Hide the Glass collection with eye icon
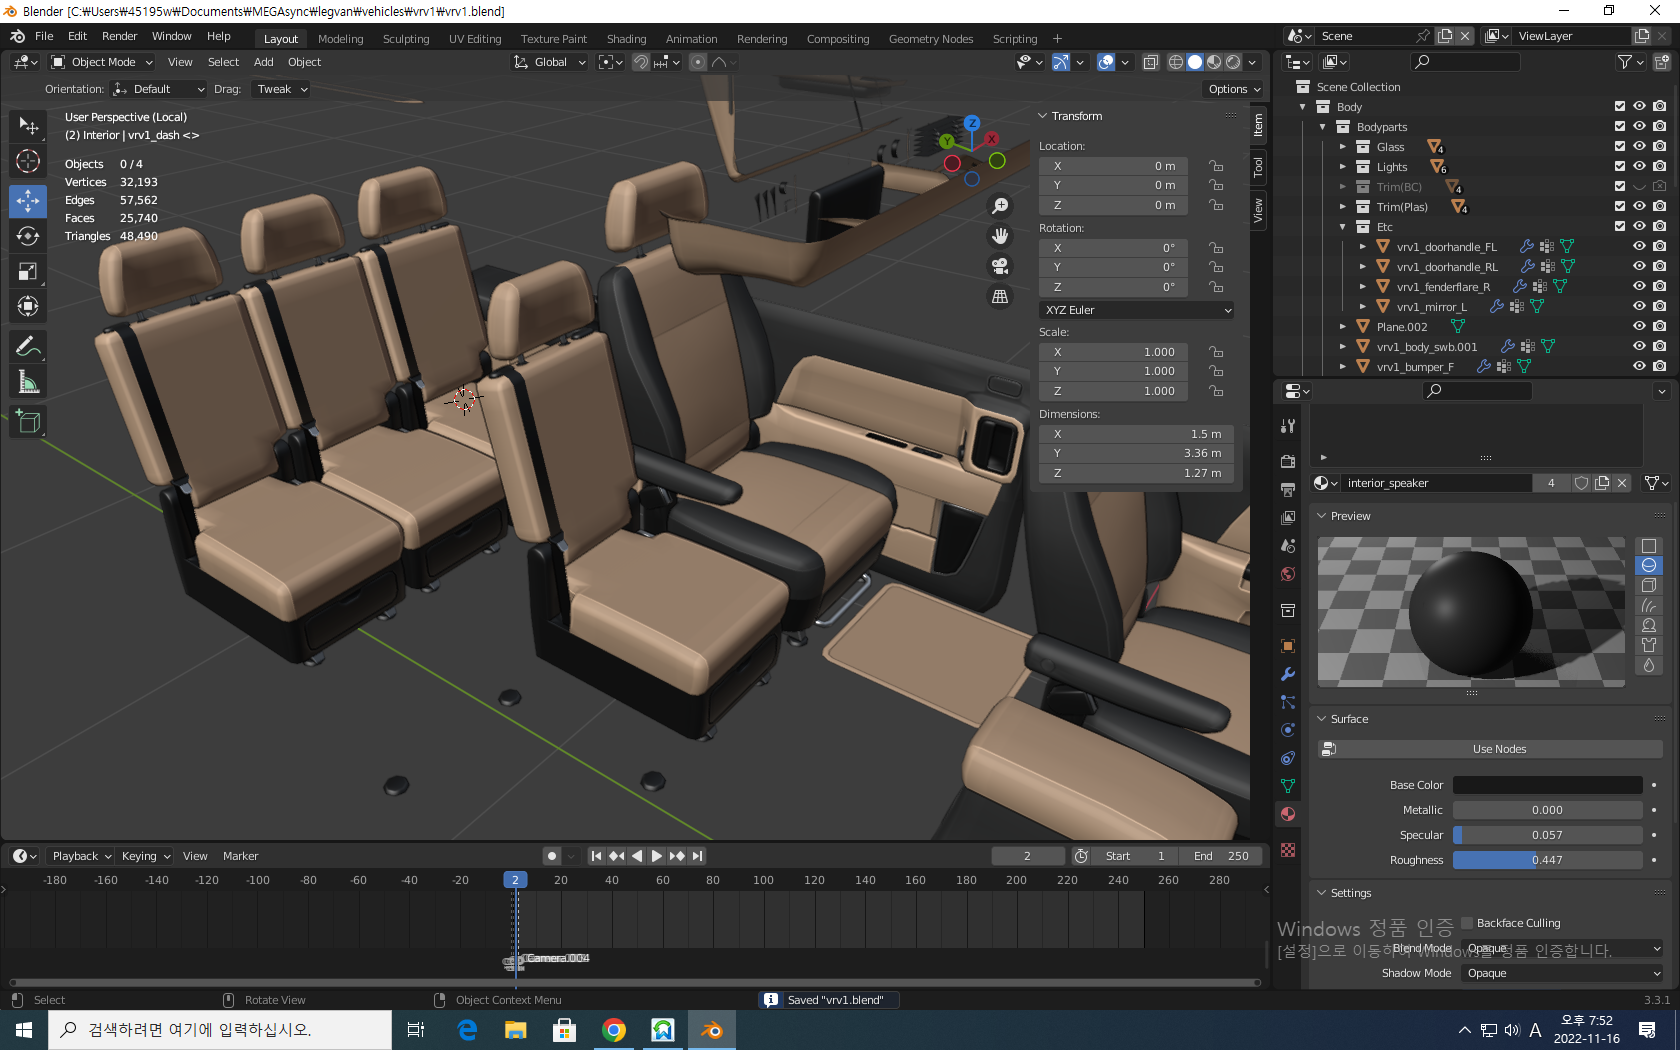The image size is (1680, 1050). (x=1639, y=147)
